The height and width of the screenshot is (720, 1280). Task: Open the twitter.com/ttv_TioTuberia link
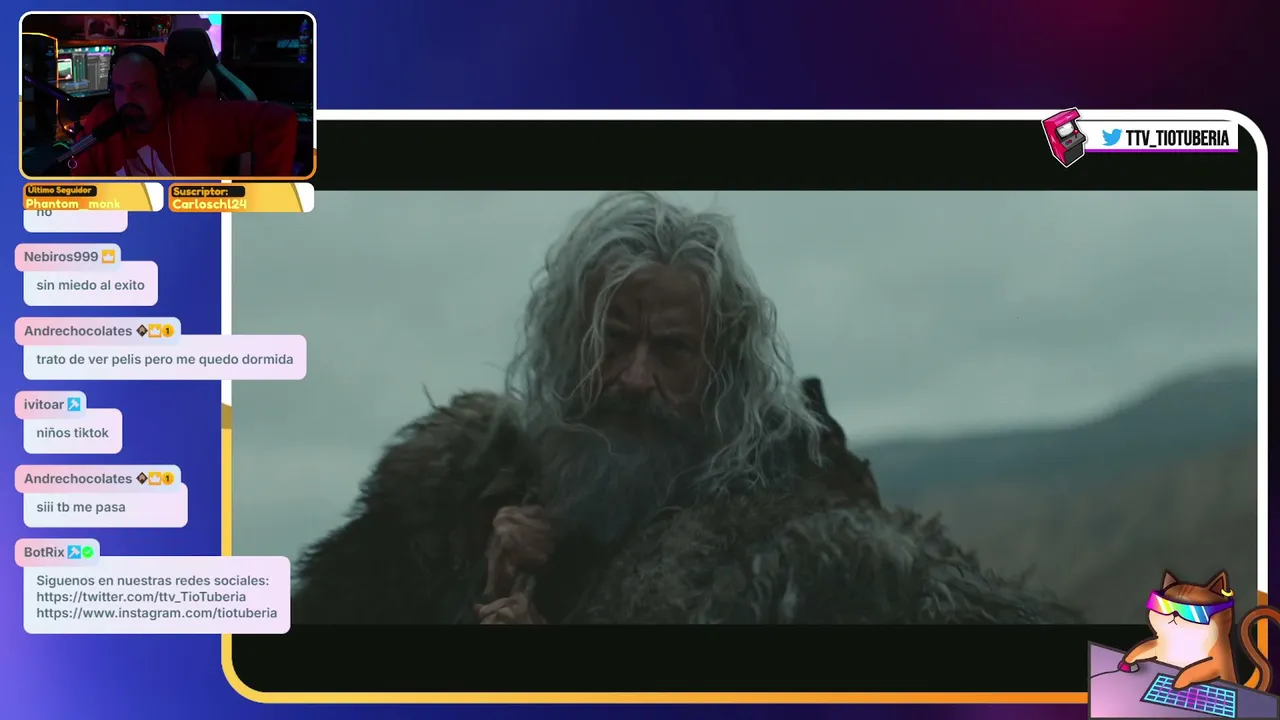141,597
